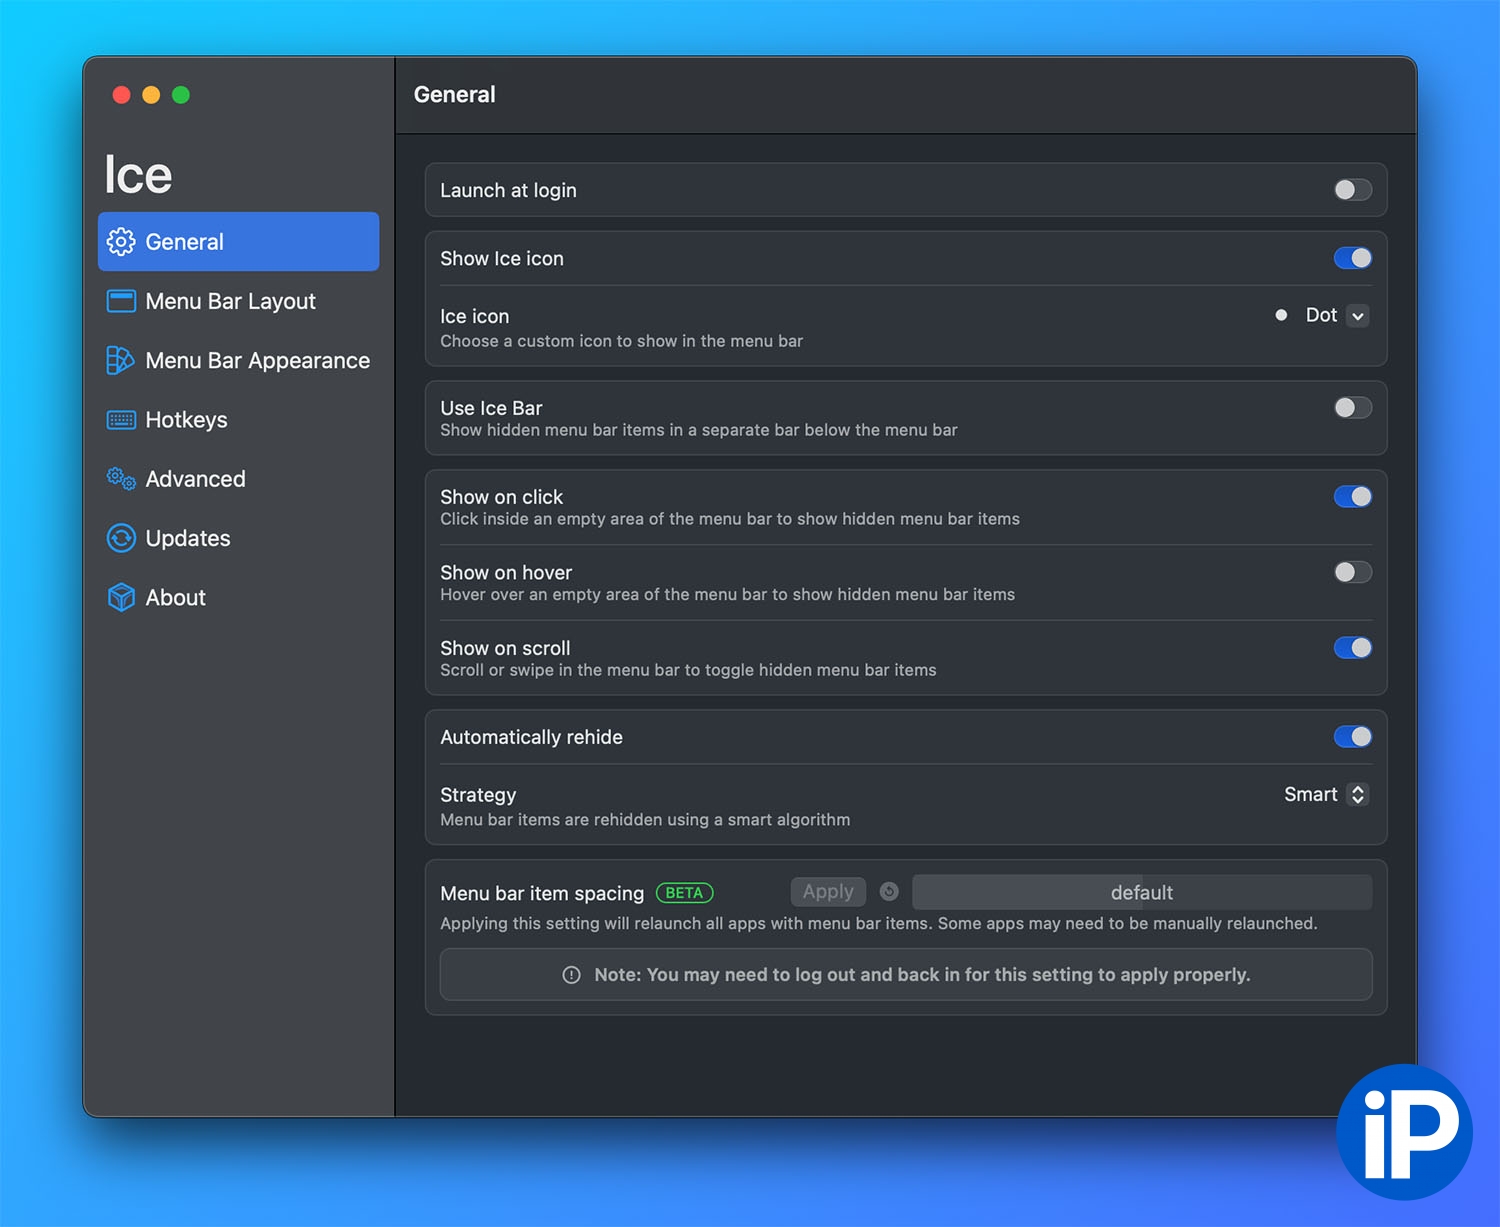Maximize the window using the green button
Screen dimensions: 1500x1227
coord(181,95)
